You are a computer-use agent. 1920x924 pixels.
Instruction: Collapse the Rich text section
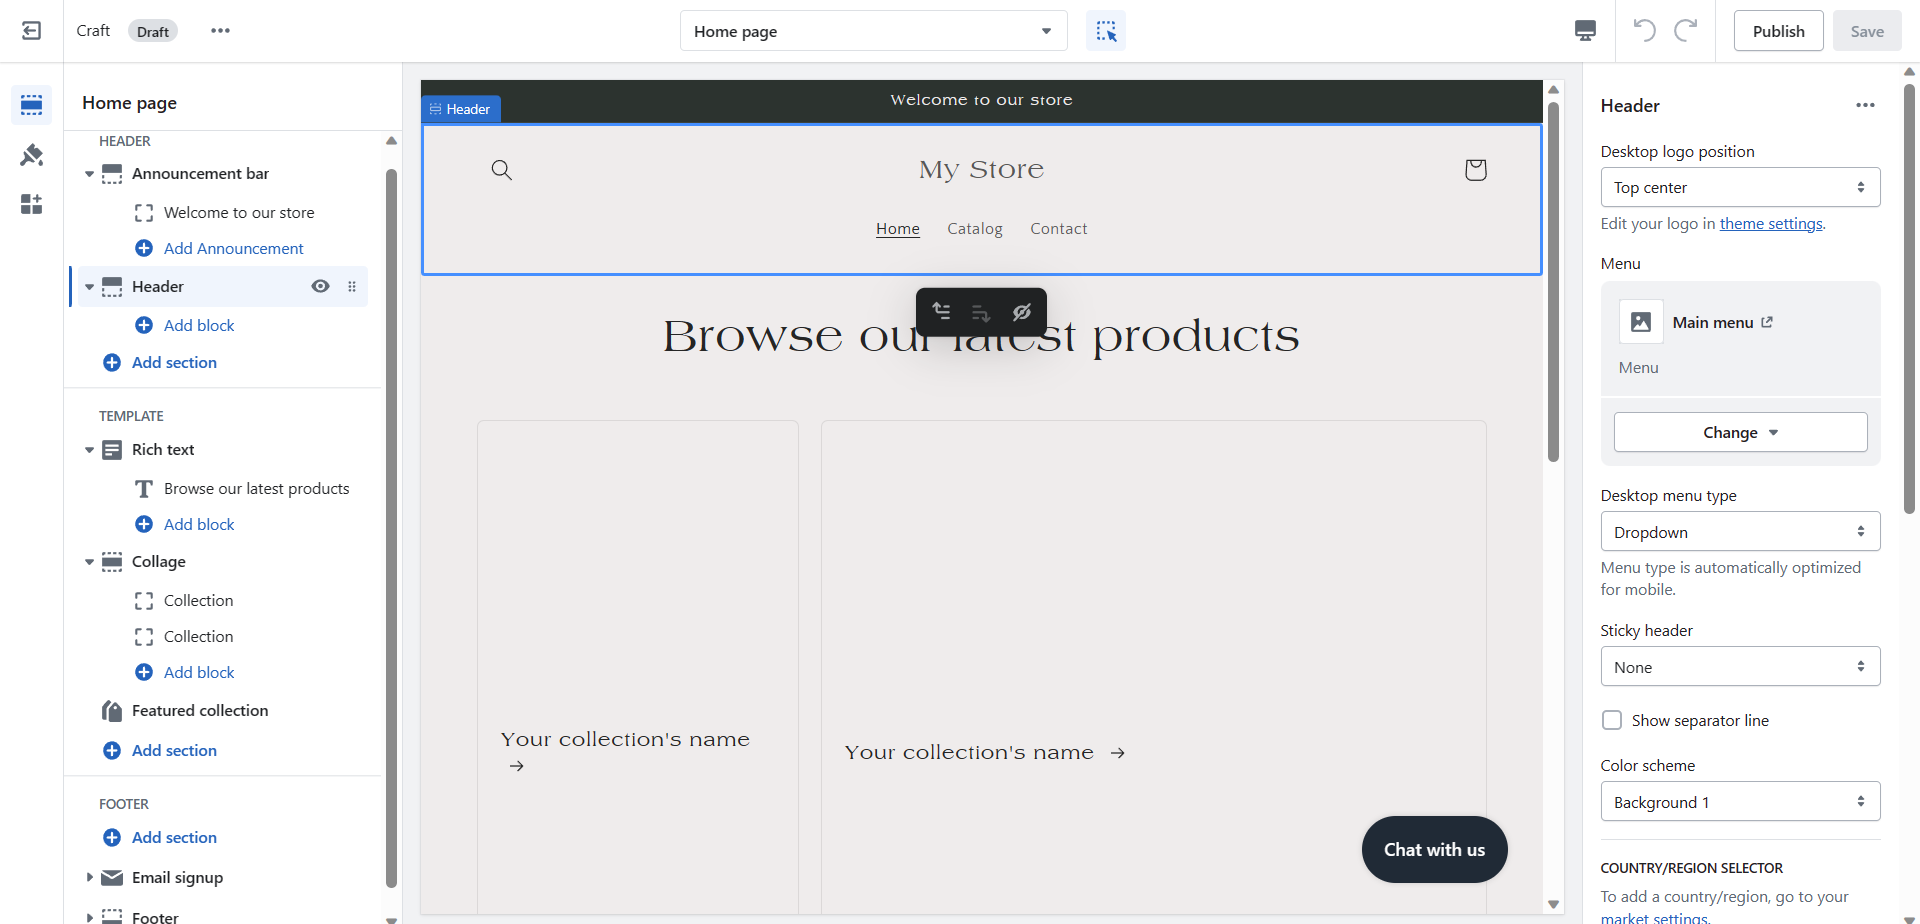click(x=89, y=450)
